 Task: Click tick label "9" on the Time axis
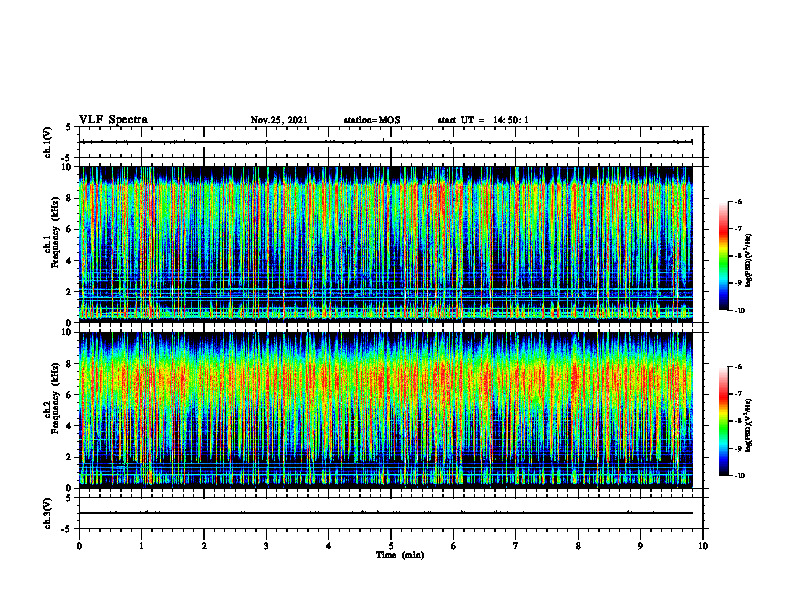tap(640, 546)
